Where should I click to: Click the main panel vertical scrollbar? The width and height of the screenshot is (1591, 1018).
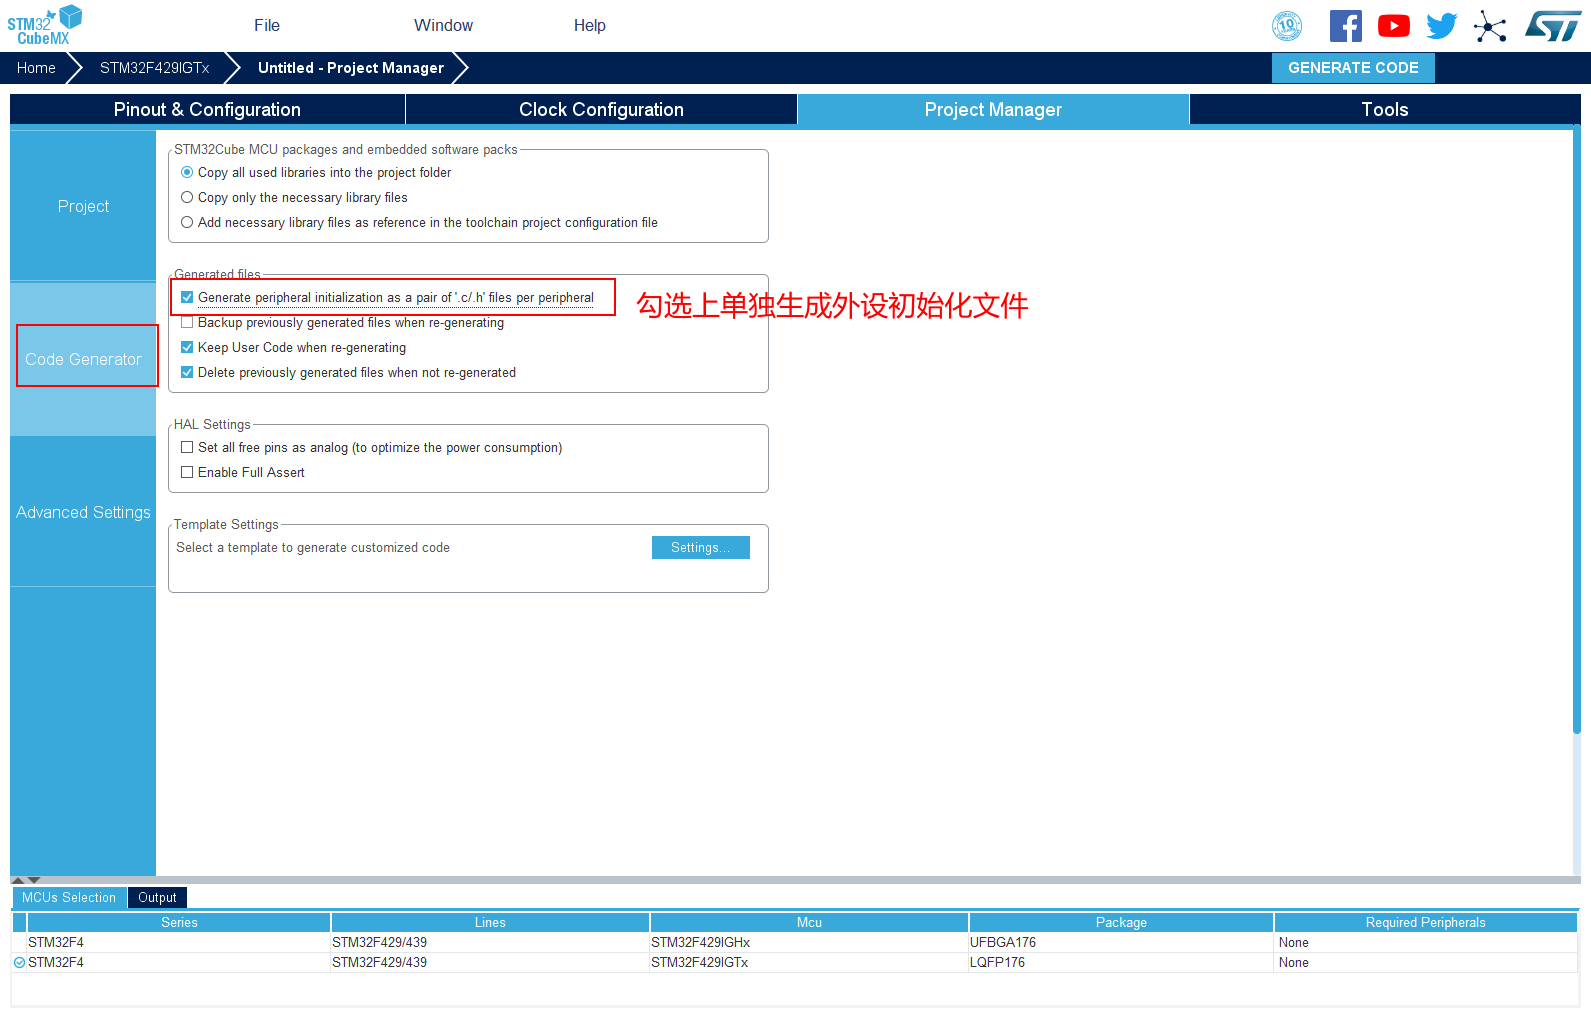pyautogui.click(x=1577, y=430)
